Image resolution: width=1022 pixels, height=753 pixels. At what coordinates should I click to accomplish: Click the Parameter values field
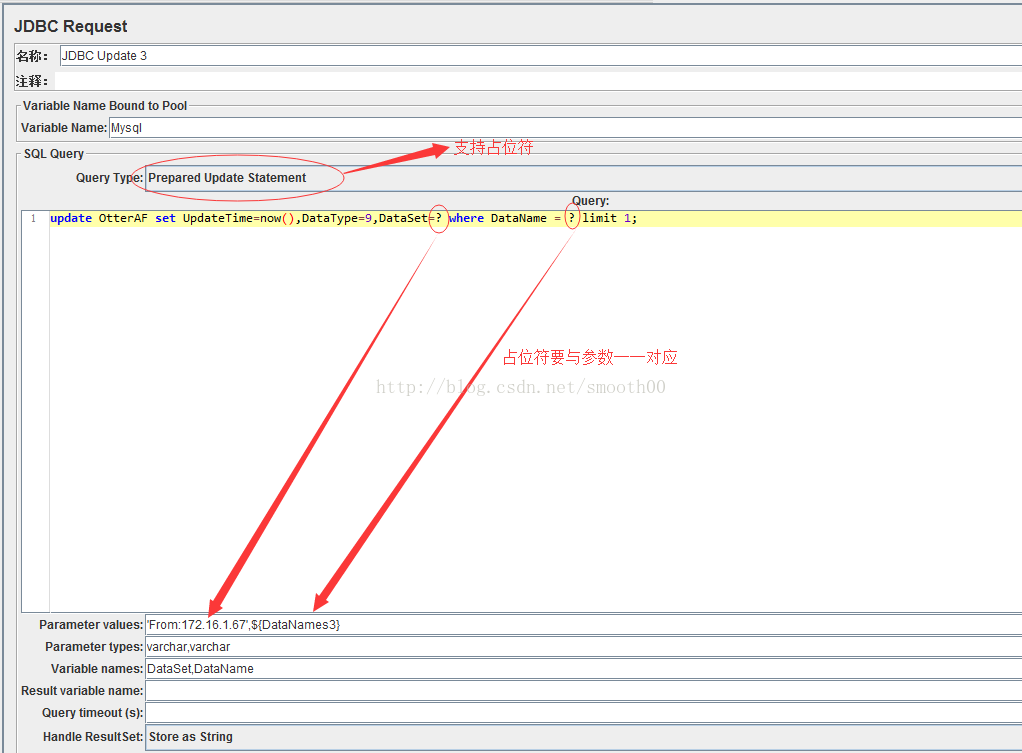(583, 625)
